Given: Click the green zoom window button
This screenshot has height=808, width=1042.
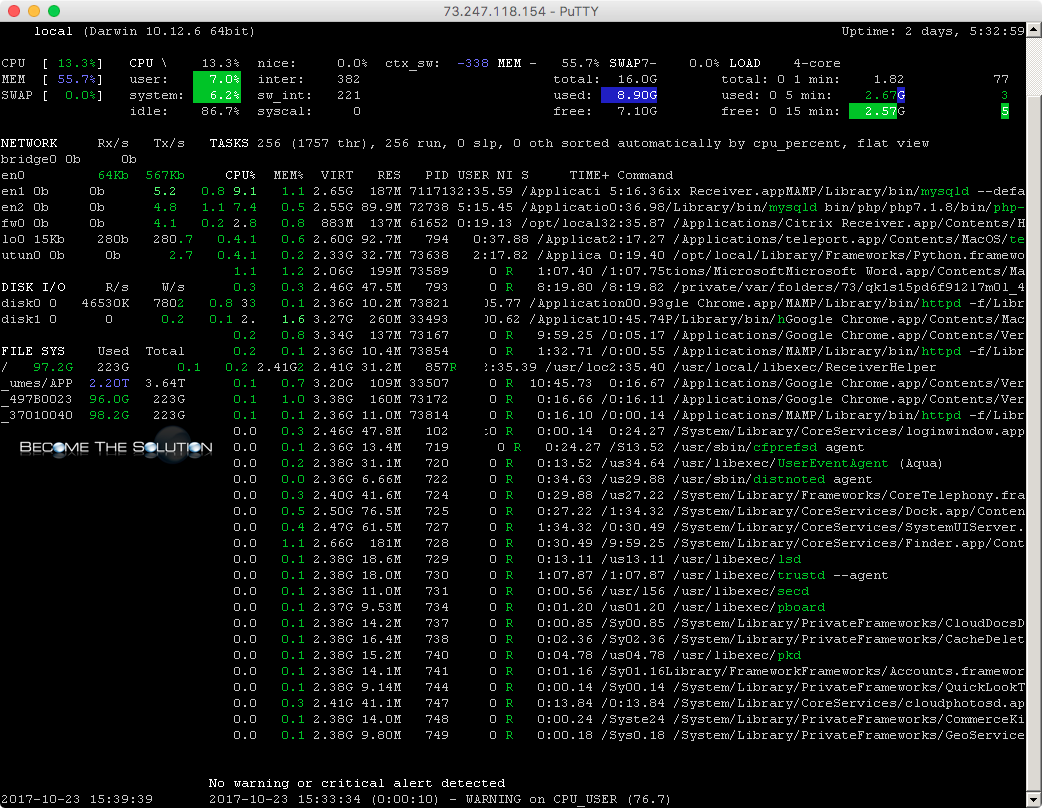Looking at the screenshot, I should tap(54, 11).
